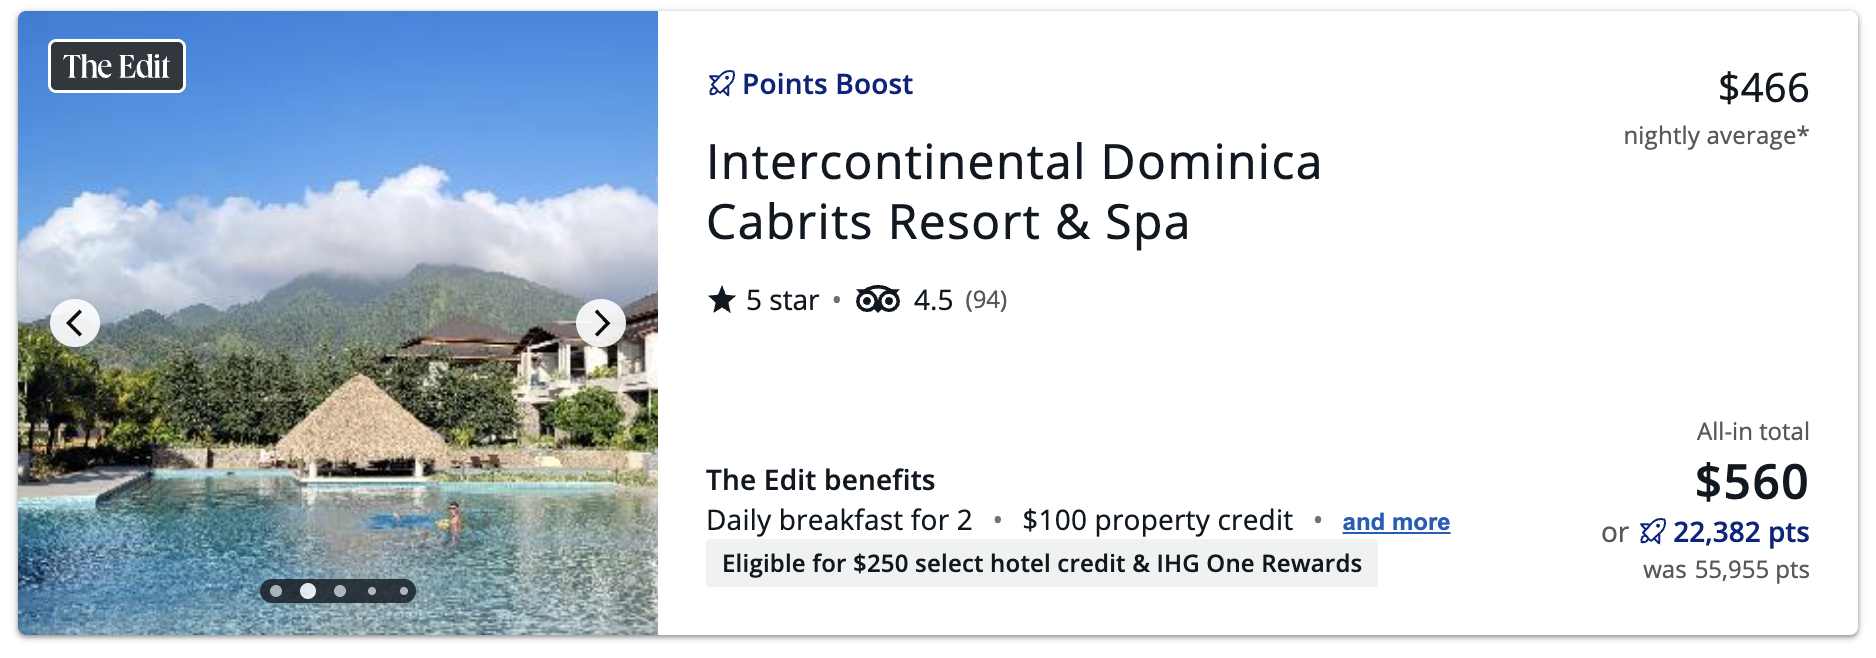Select the second carousel dot
The width and height of the screenshot is (1876, 658).
[308, 591]
